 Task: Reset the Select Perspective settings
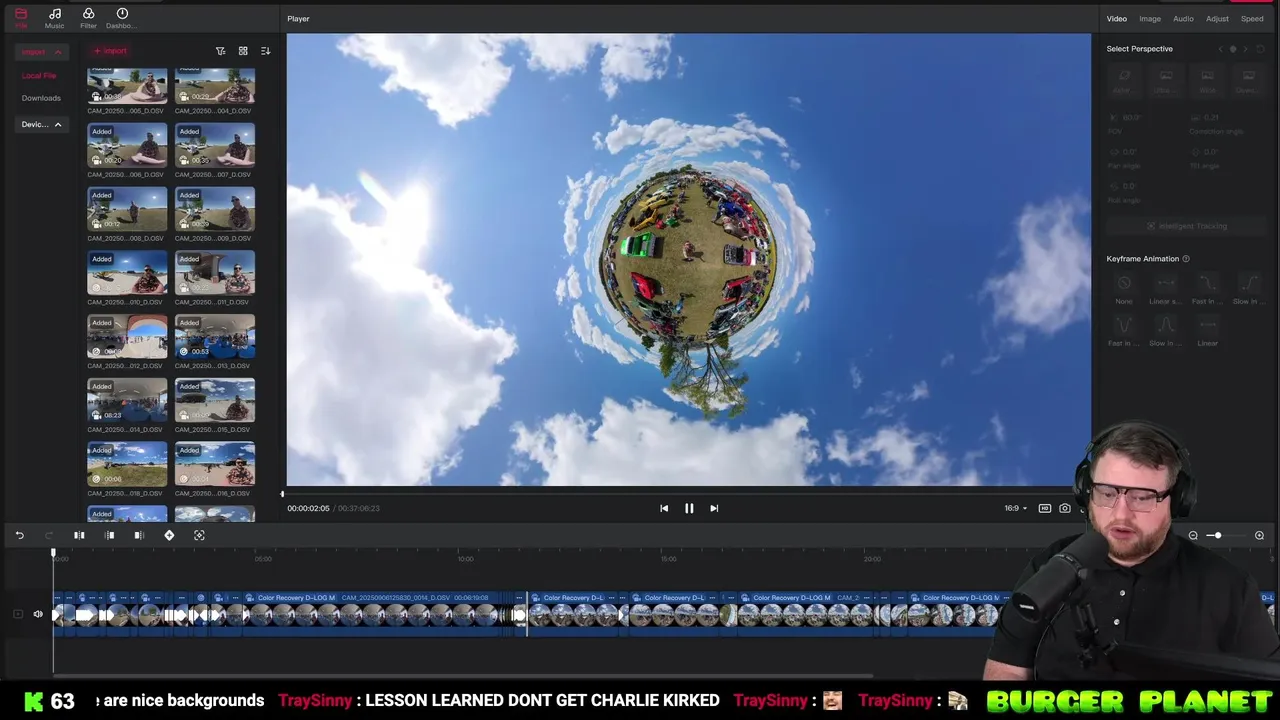[x=1260, y=49]
